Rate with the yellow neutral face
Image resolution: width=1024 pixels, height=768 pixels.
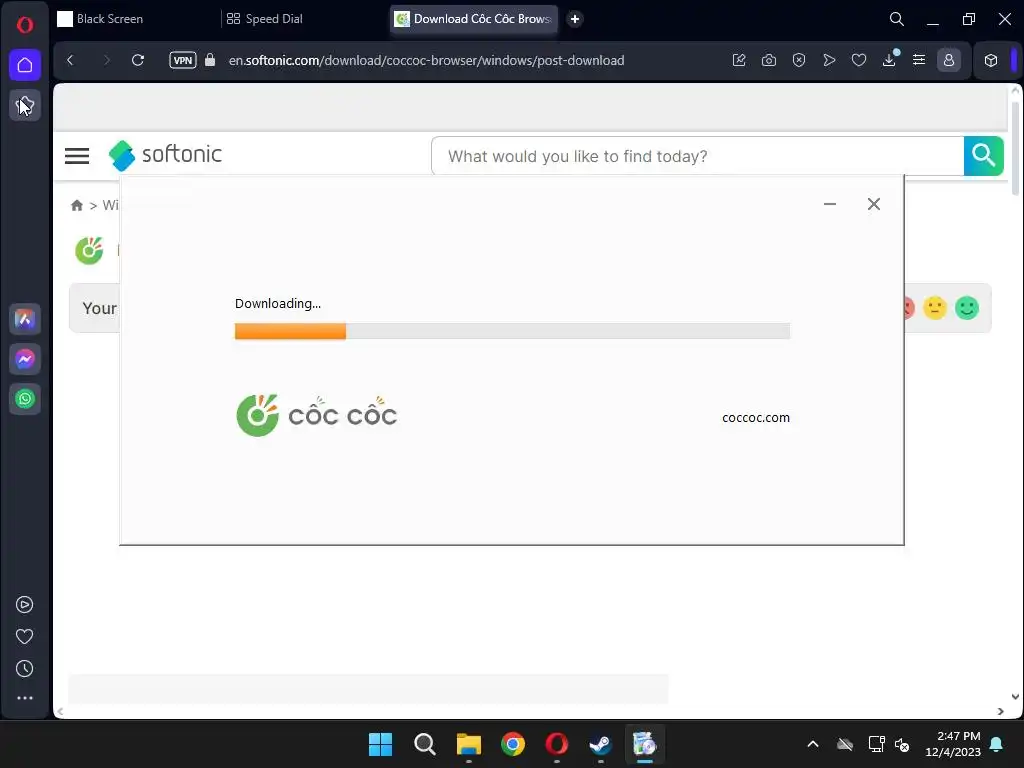[935, 308]
